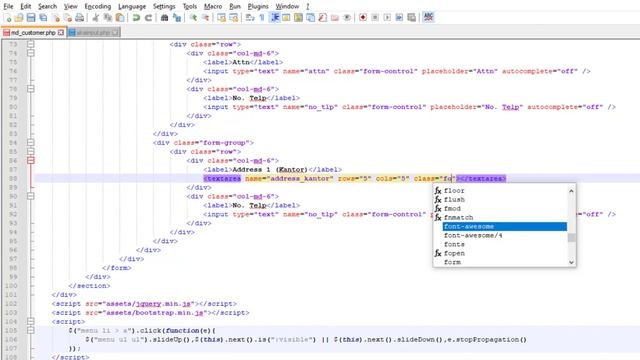640x360 pixels.
Task: Collapse the fold at line 74
Action: click(31, 53)
